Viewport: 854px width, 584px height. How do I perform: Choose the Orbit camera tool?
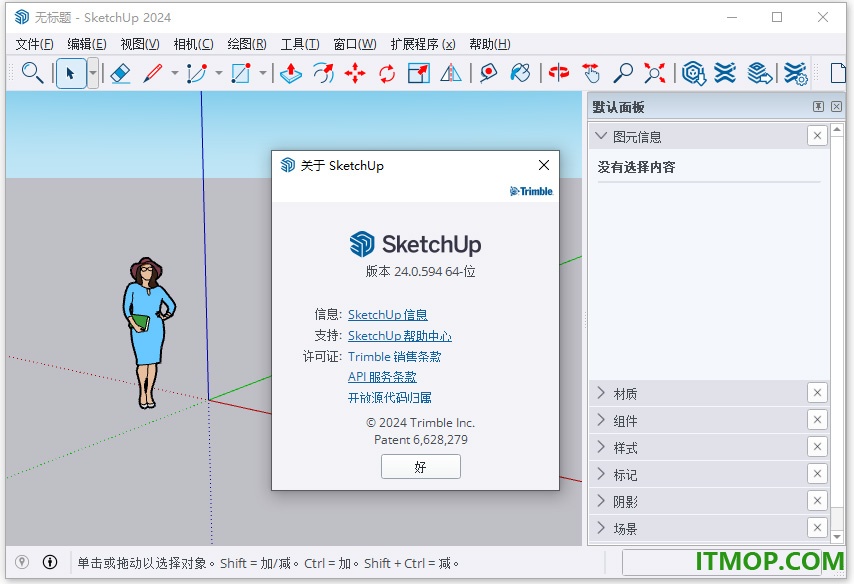coord(559,73)
